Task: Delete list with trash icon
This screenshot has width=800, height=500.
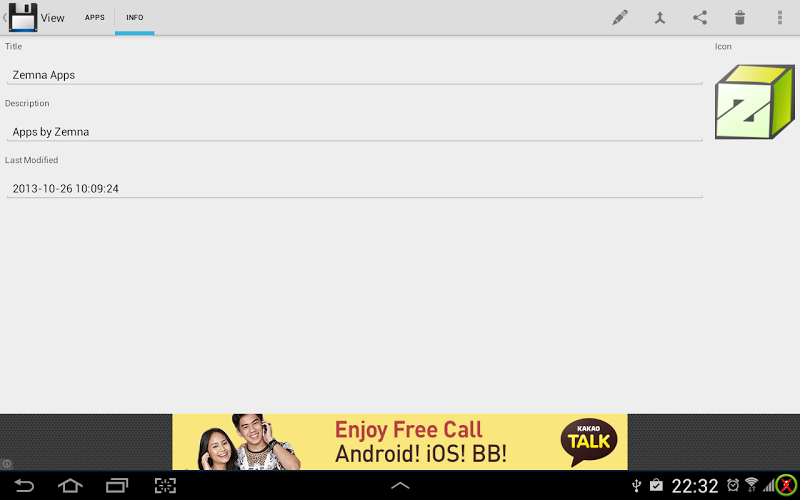Action: [x=740, y=18]
